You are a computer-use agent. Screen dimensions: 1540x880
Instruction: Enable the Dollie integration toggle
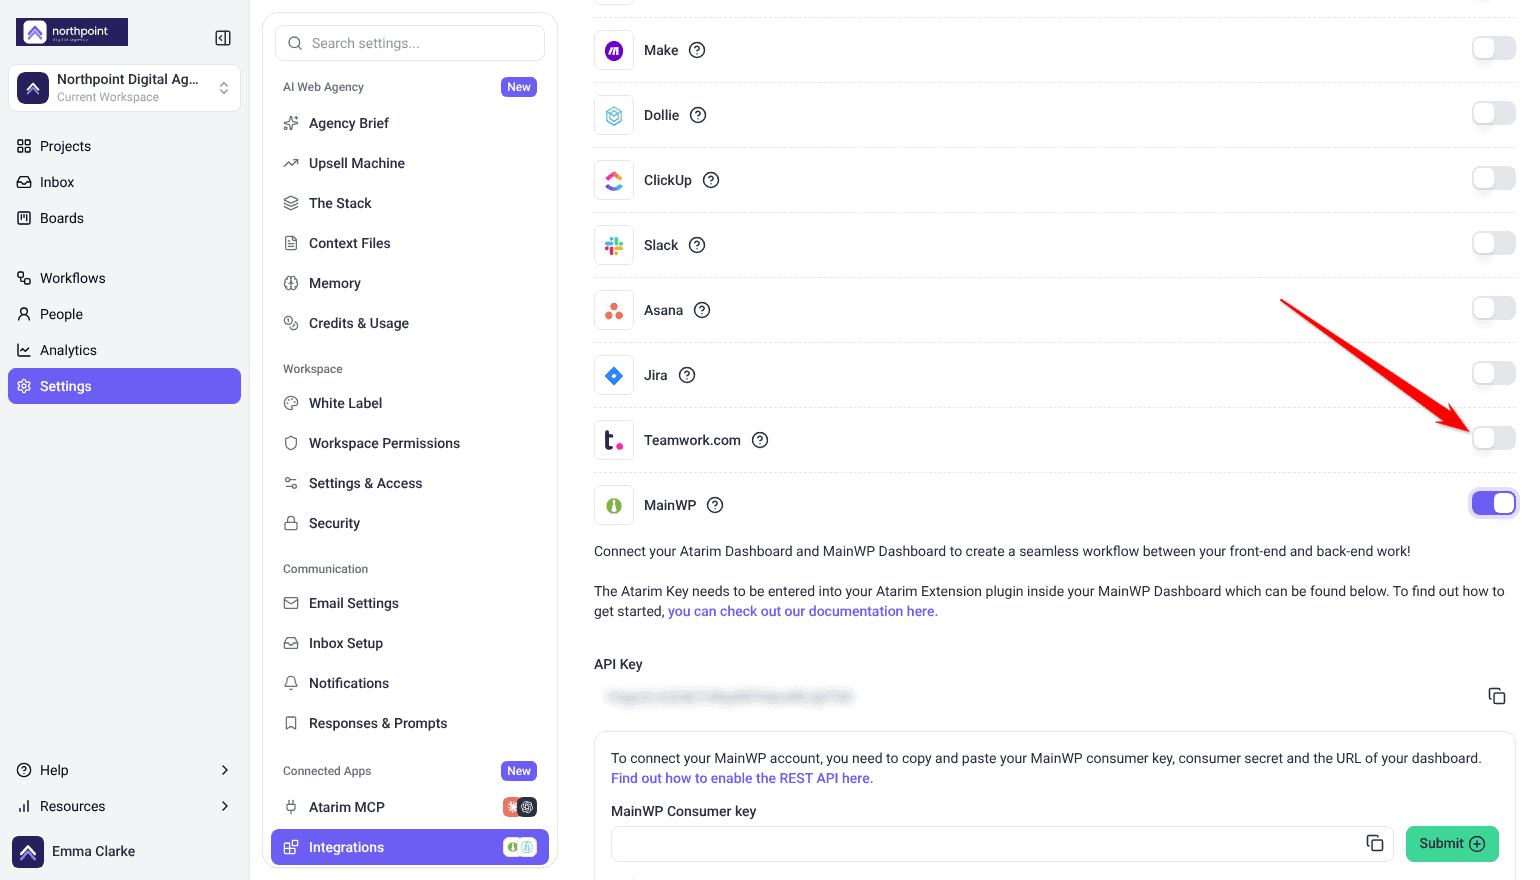tap(1494, 113)
